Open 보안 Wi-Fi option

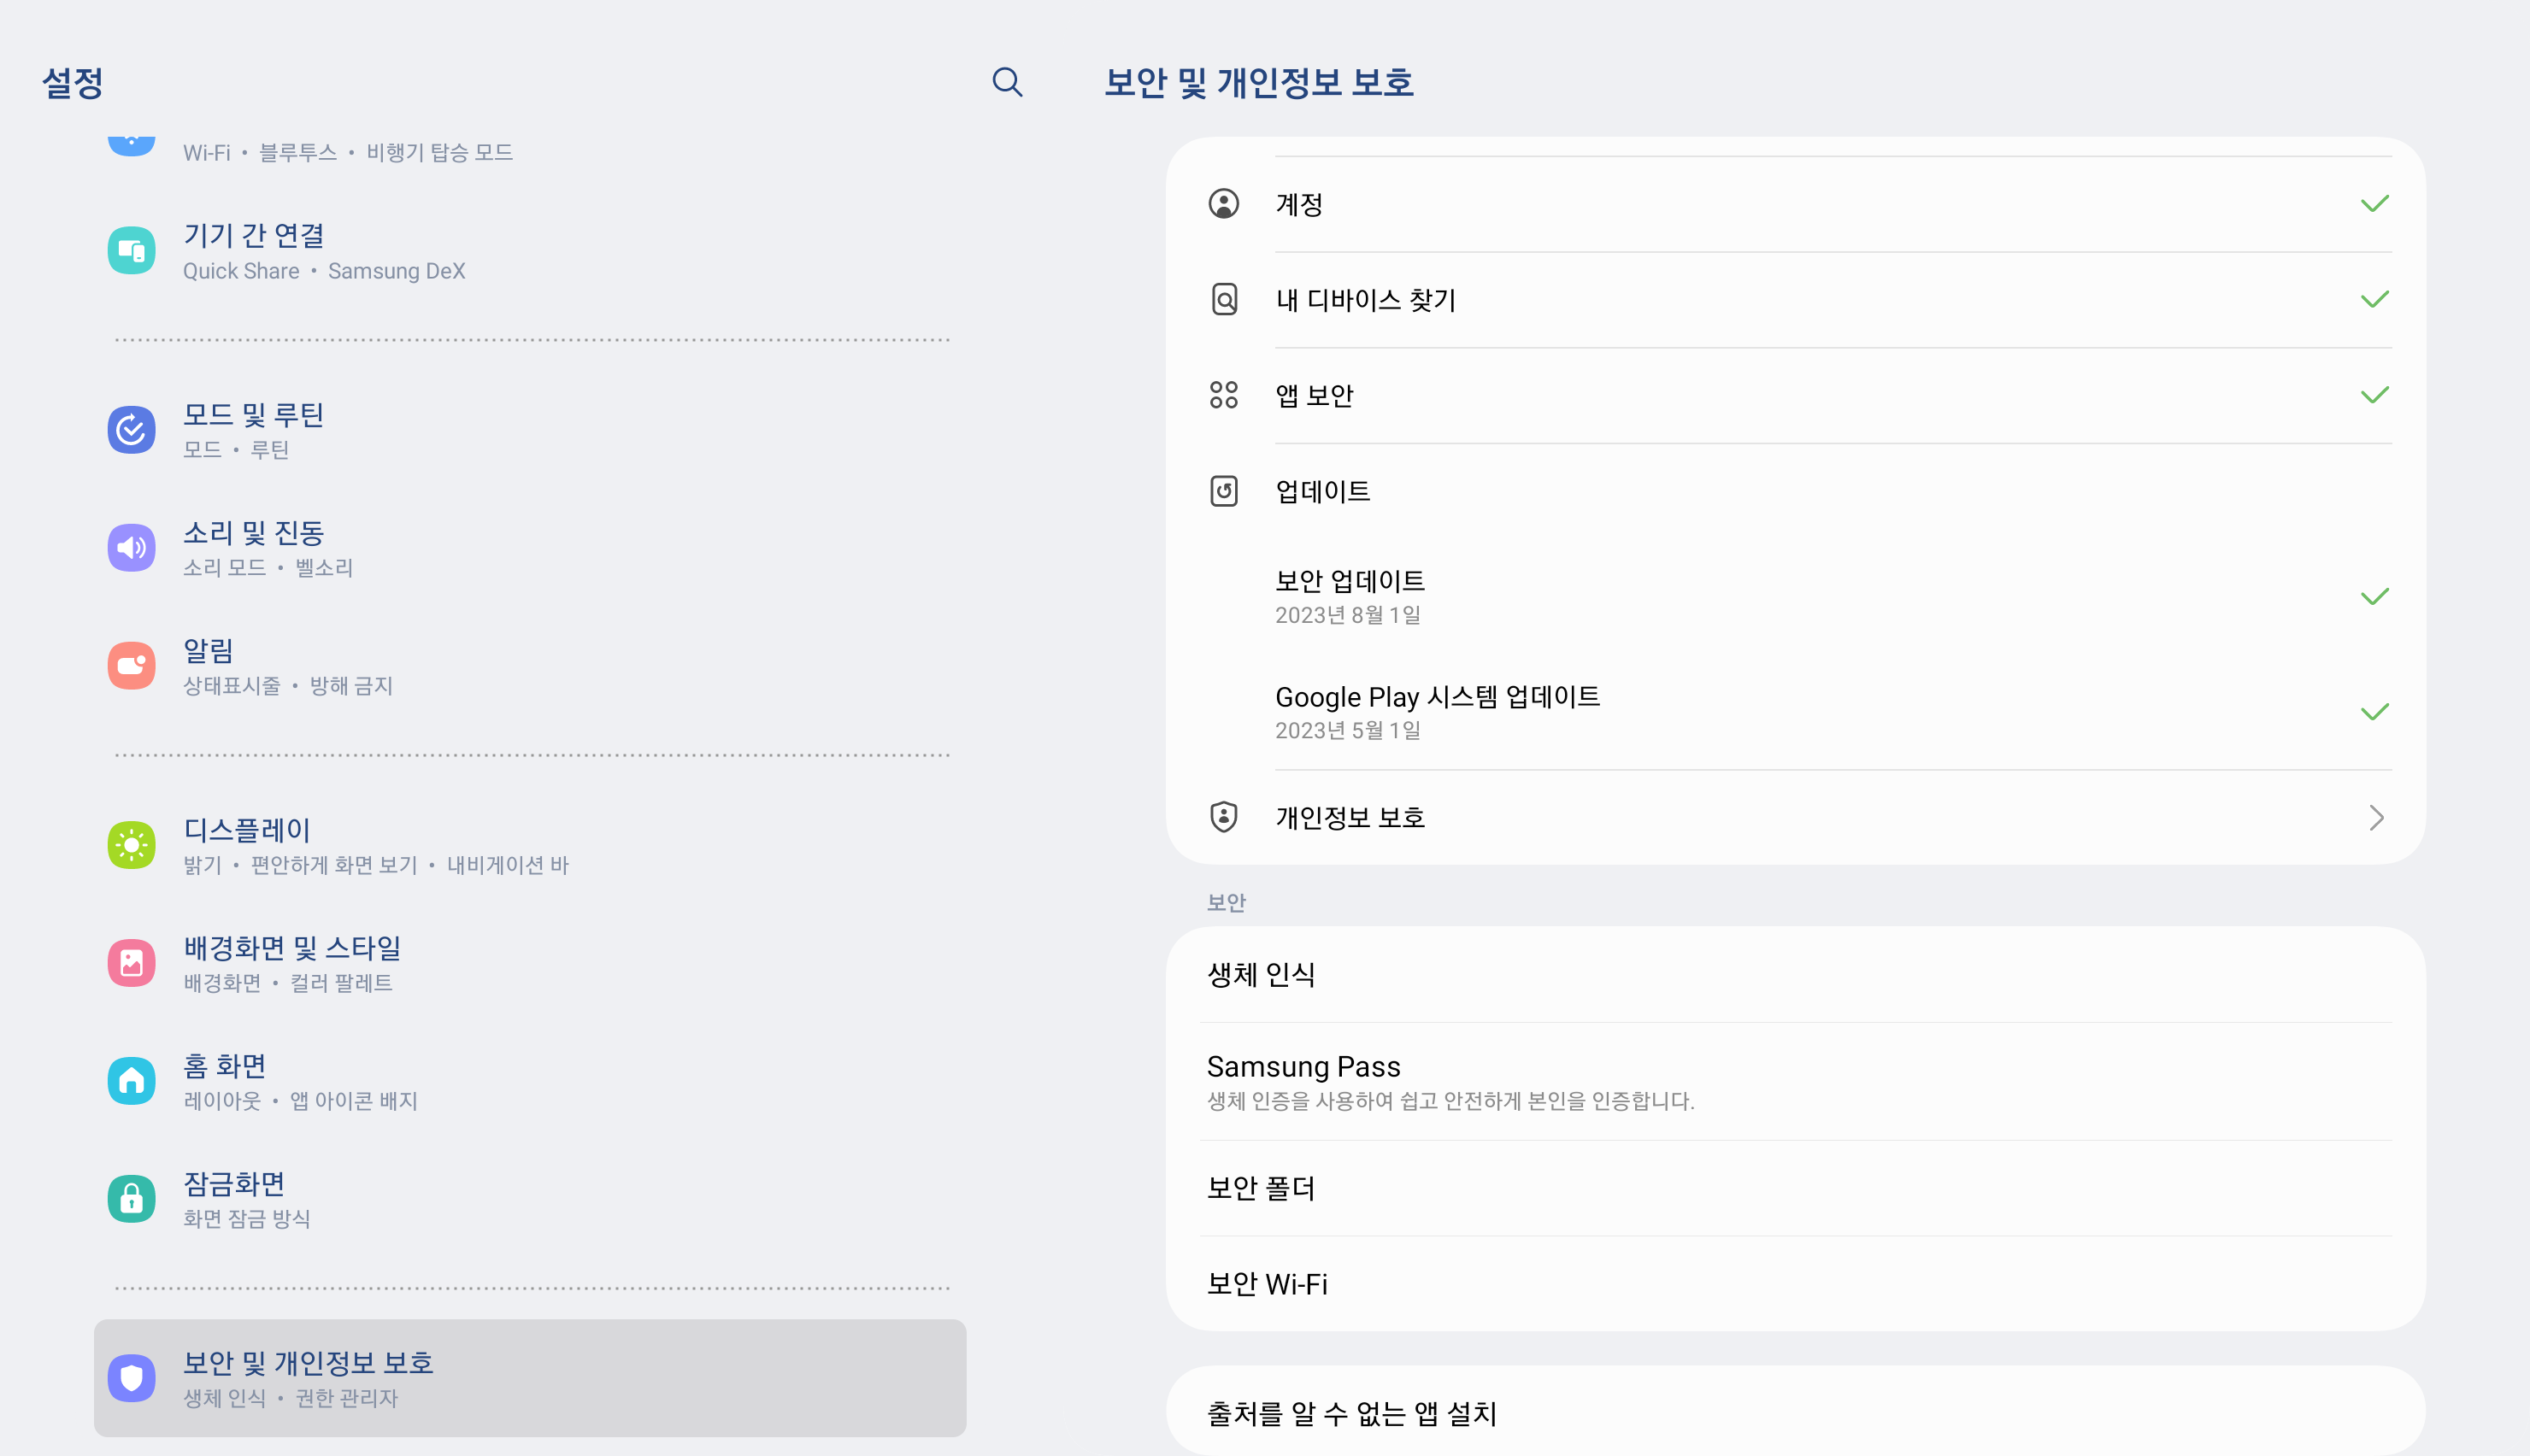click(1267, 1284)
